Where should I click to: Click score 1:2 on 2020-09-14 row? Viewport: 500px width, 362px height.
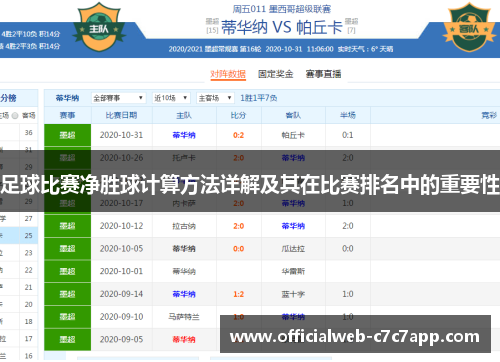[x=238, y=294]
